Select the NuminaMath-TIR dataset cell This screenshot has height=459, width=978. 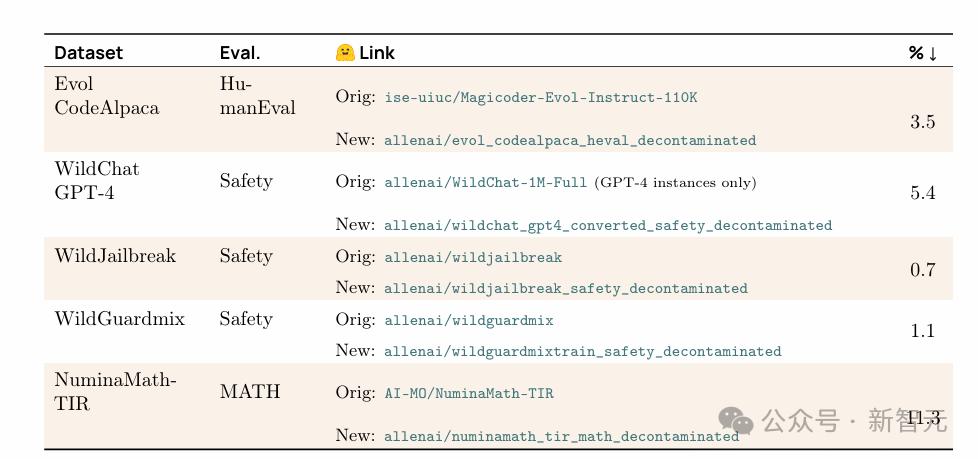click(116, 392)
